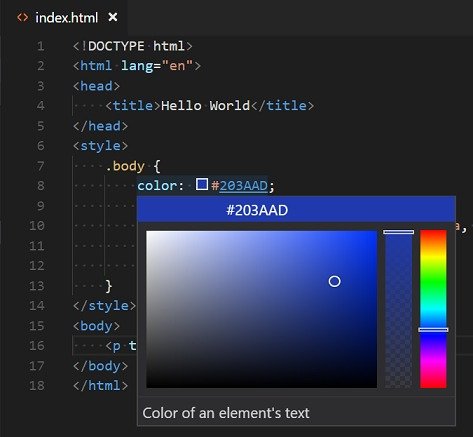The width and height of the screenshot is (473, 437).
Task: Click the saturation-brightness selector circle
Action: point(334,281)
